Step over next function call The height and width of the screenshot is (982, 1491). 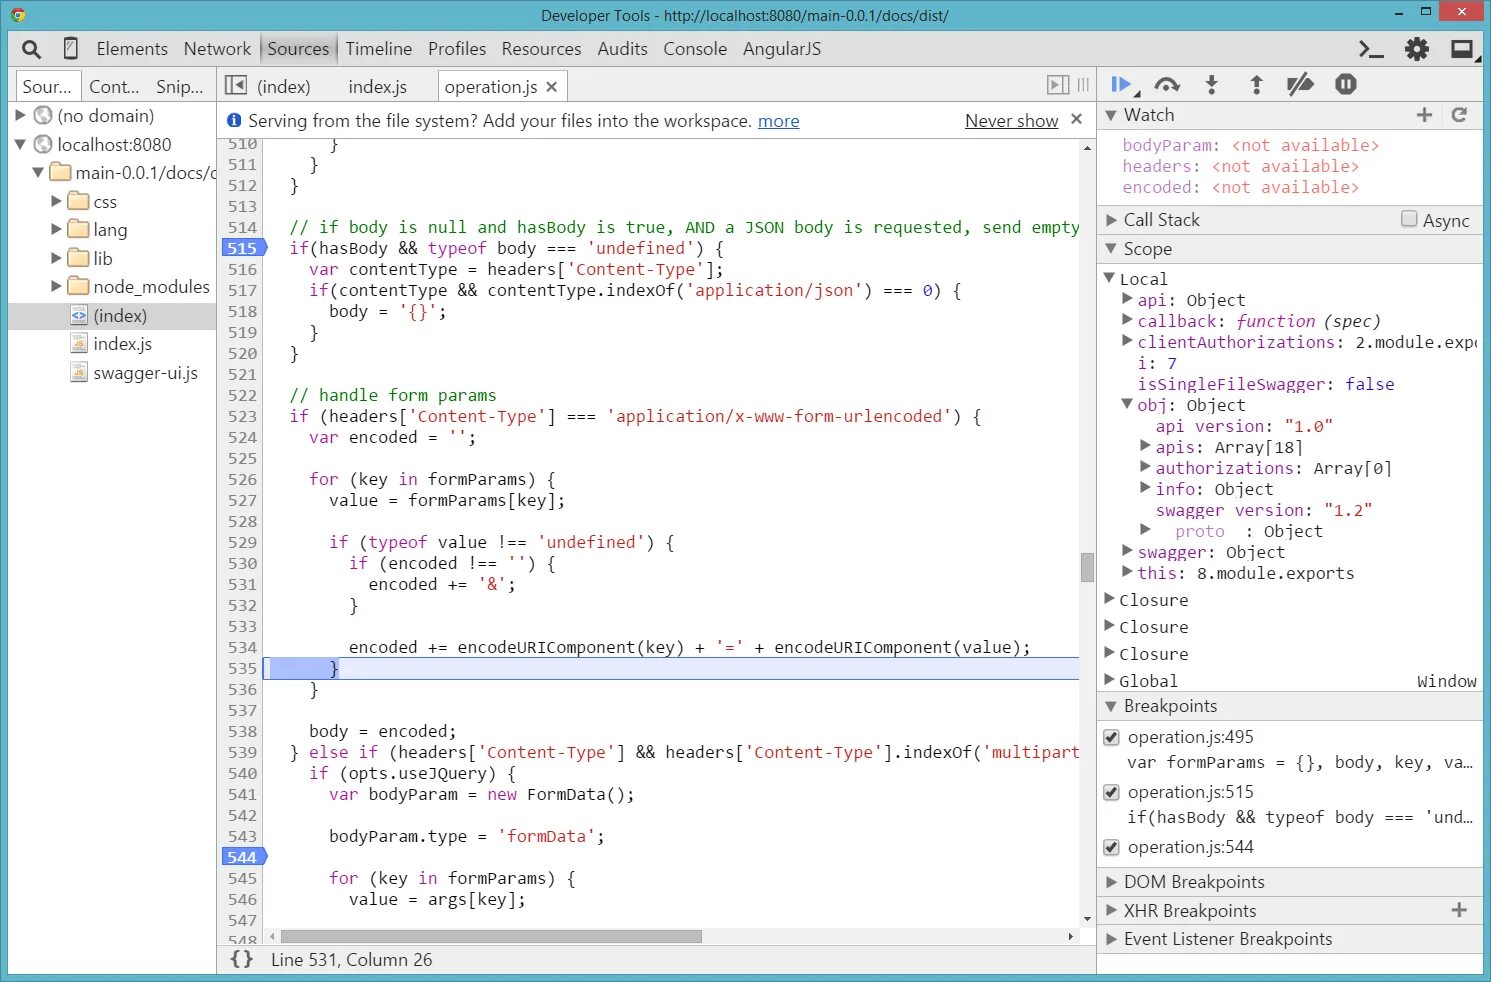coord(1167,85)
